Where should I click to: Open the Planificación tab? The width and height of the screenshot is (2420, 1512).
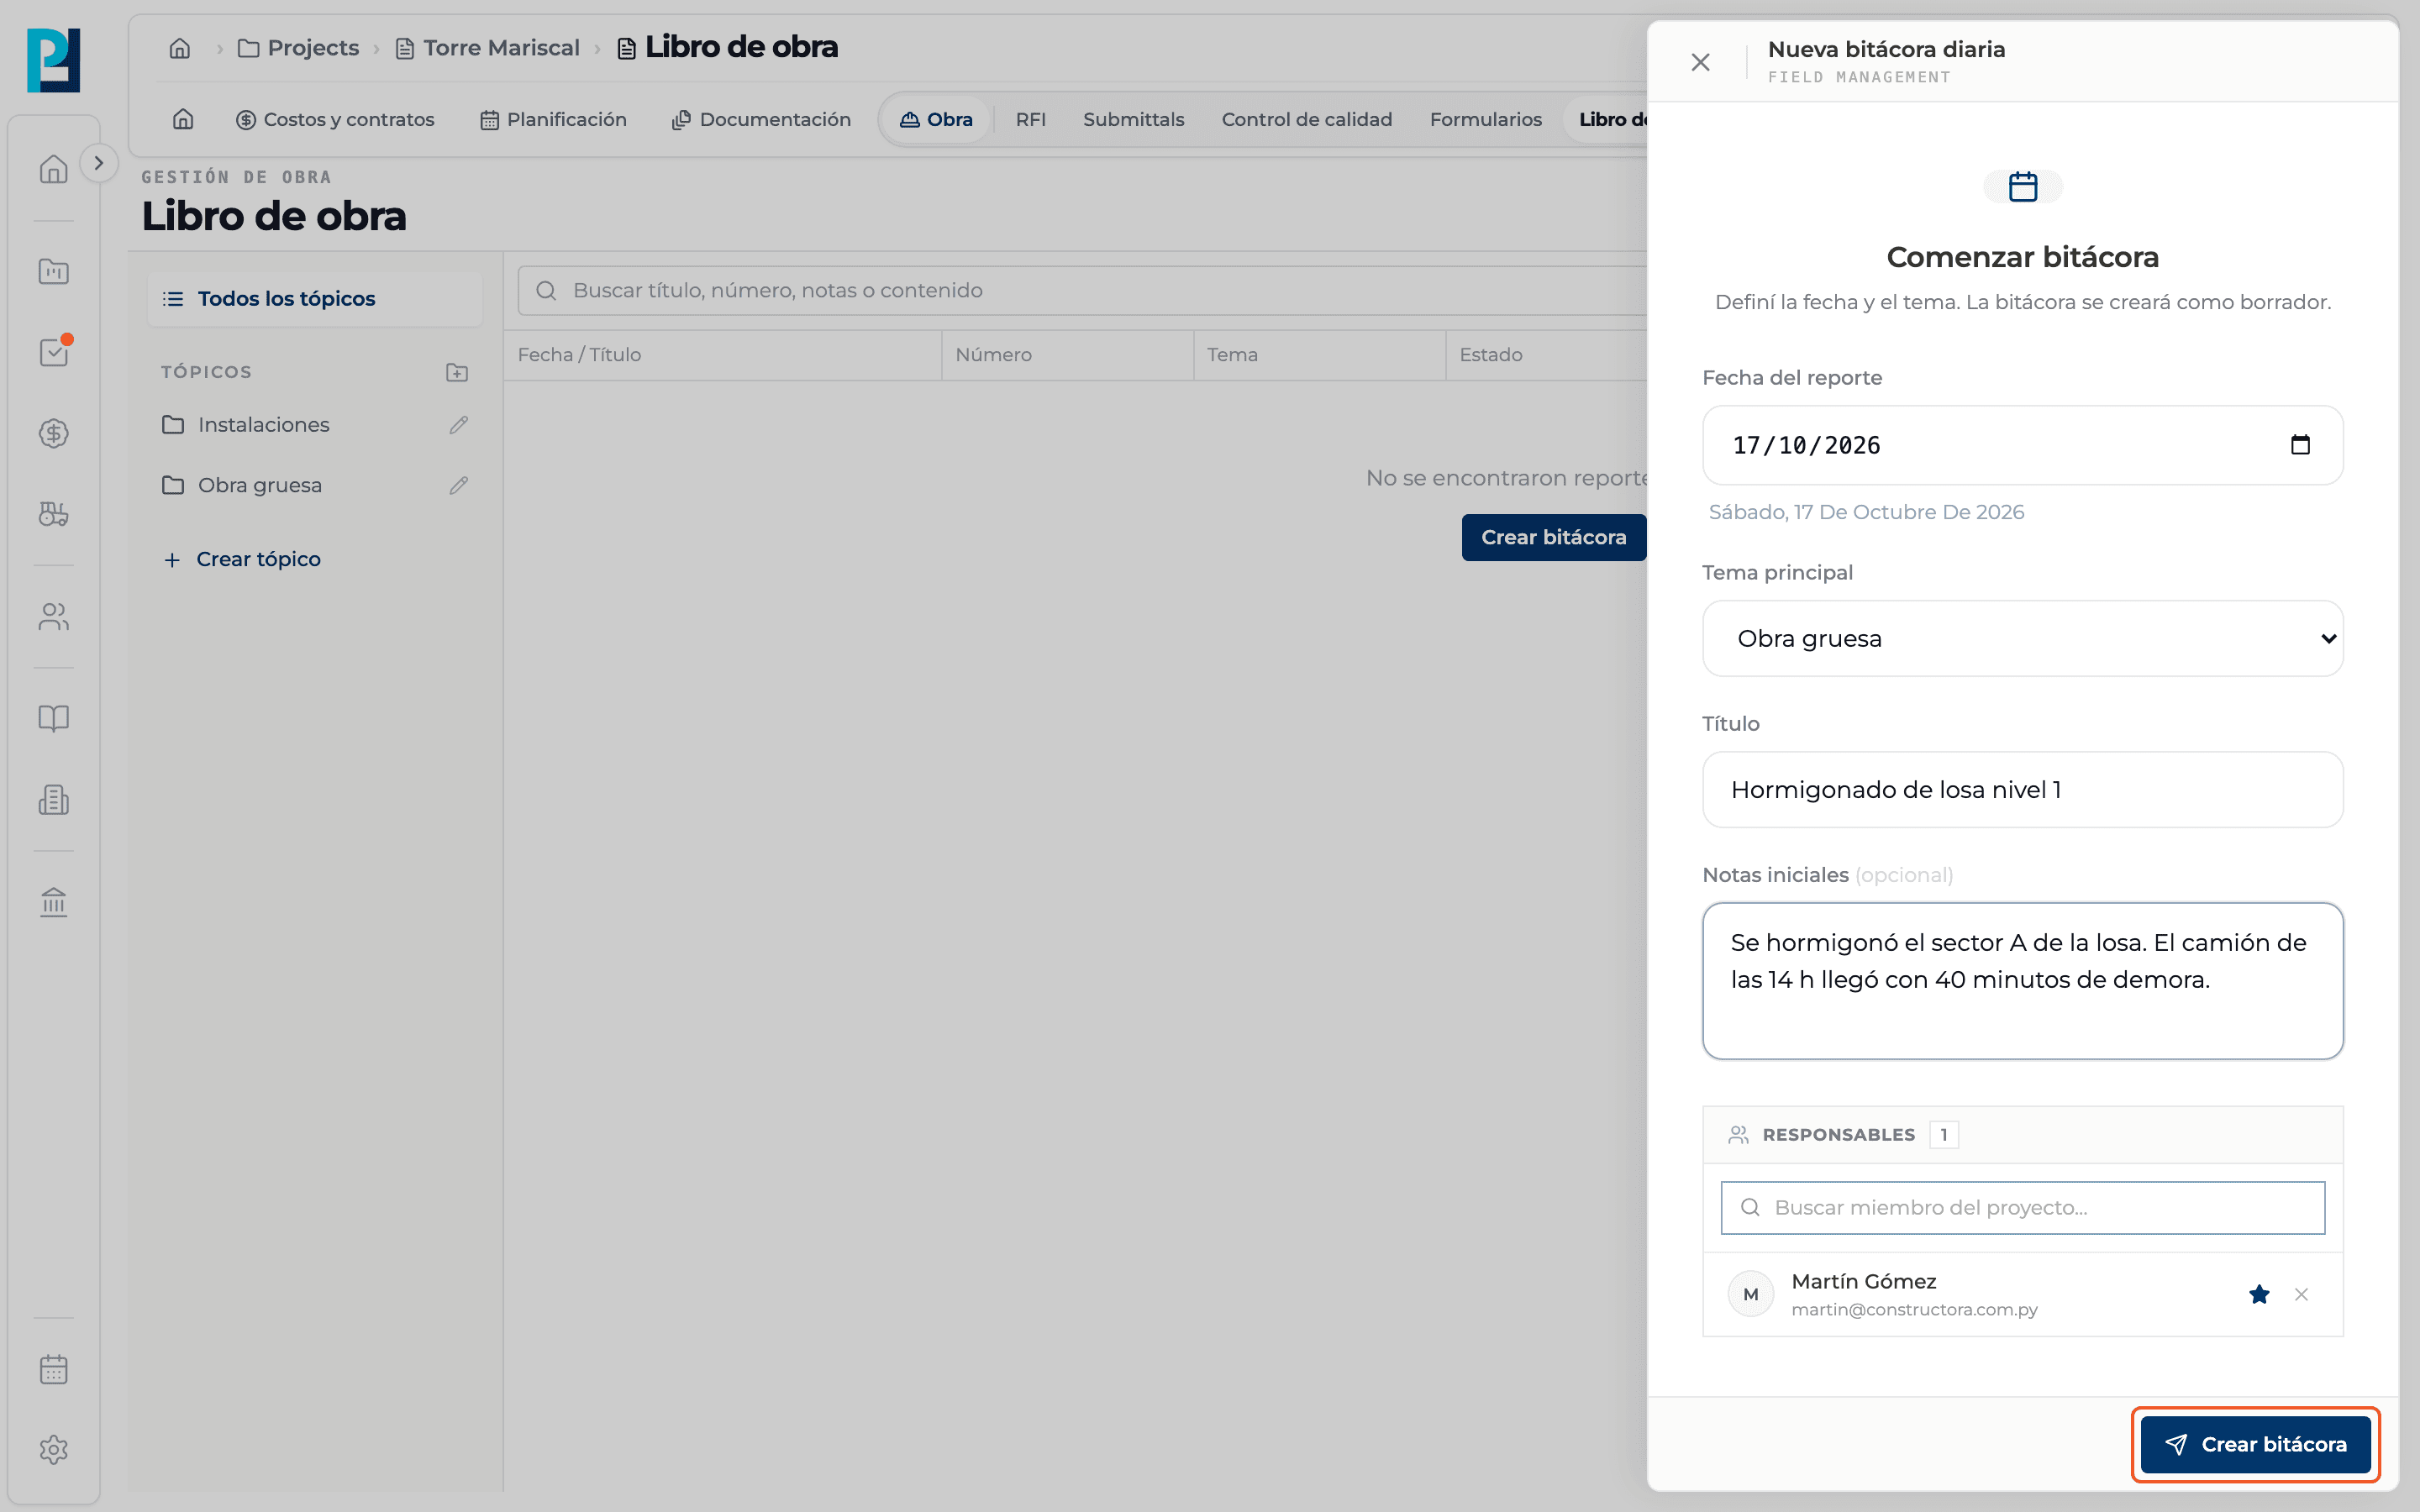point(553,119)
